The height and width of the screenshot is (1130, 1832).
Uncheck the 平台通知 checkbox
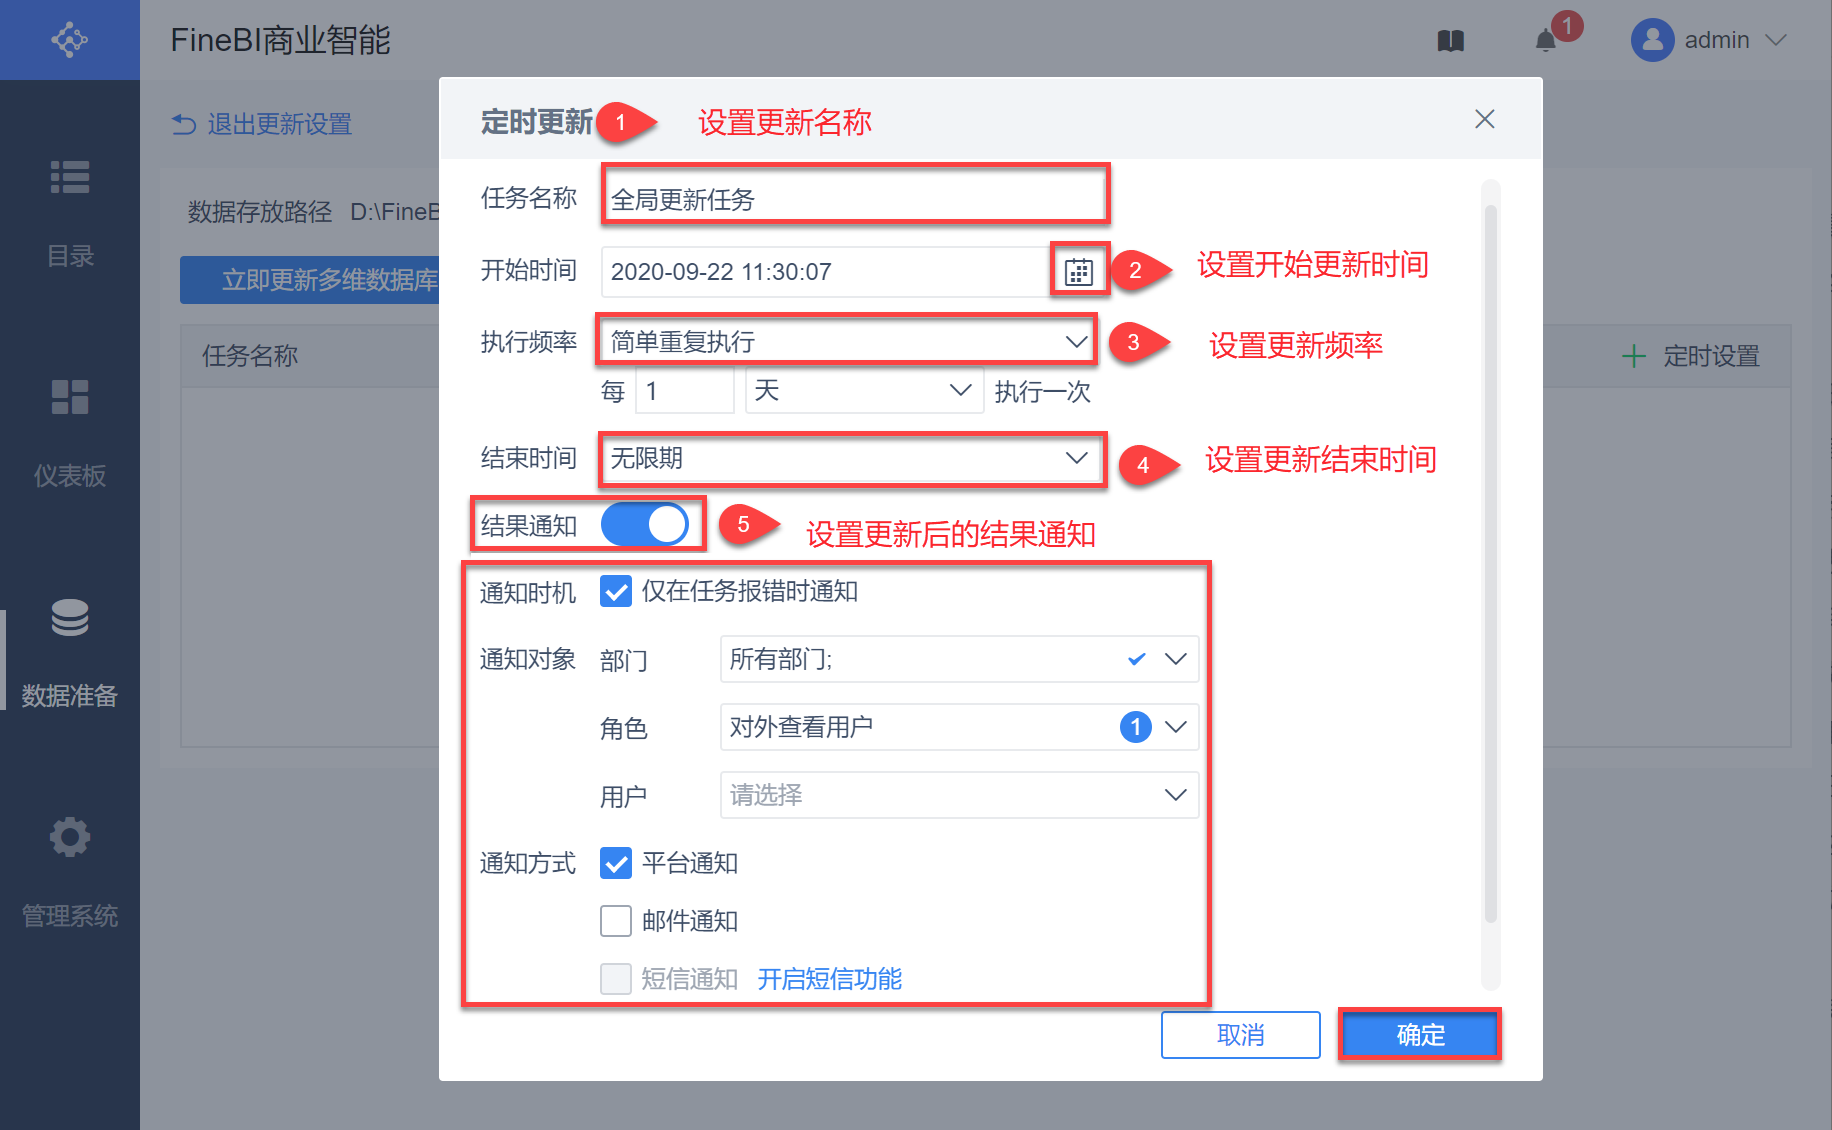616,863
